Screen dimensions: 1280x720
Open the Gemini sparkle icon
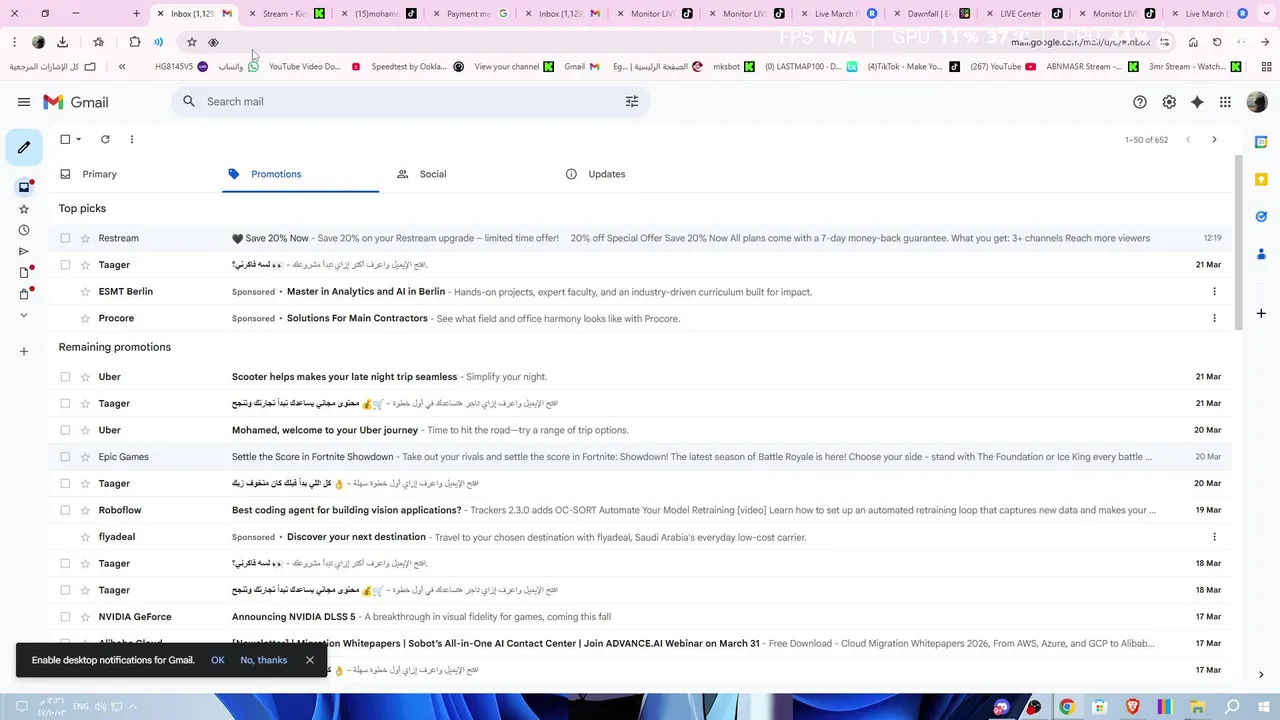(x=1197, y=102)
